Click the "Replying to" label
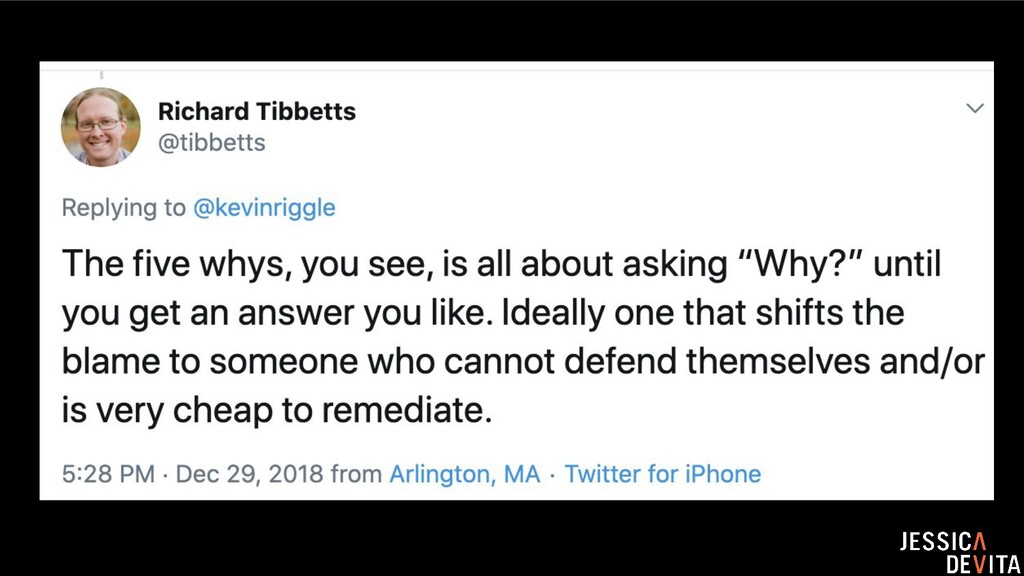This screenshot has height=576, width=1024. tap(123, 208)
